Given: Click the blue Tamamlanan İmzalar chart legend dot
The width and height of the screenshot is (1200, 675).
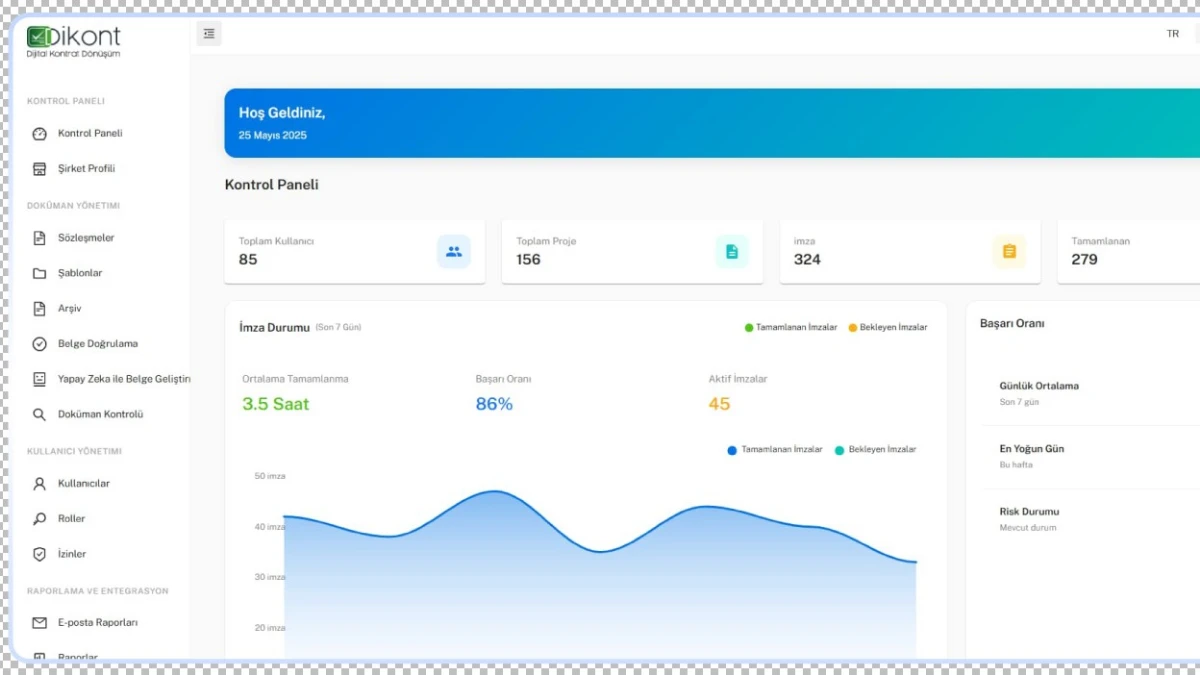Looking at the screenshot, I should [732, 450].
